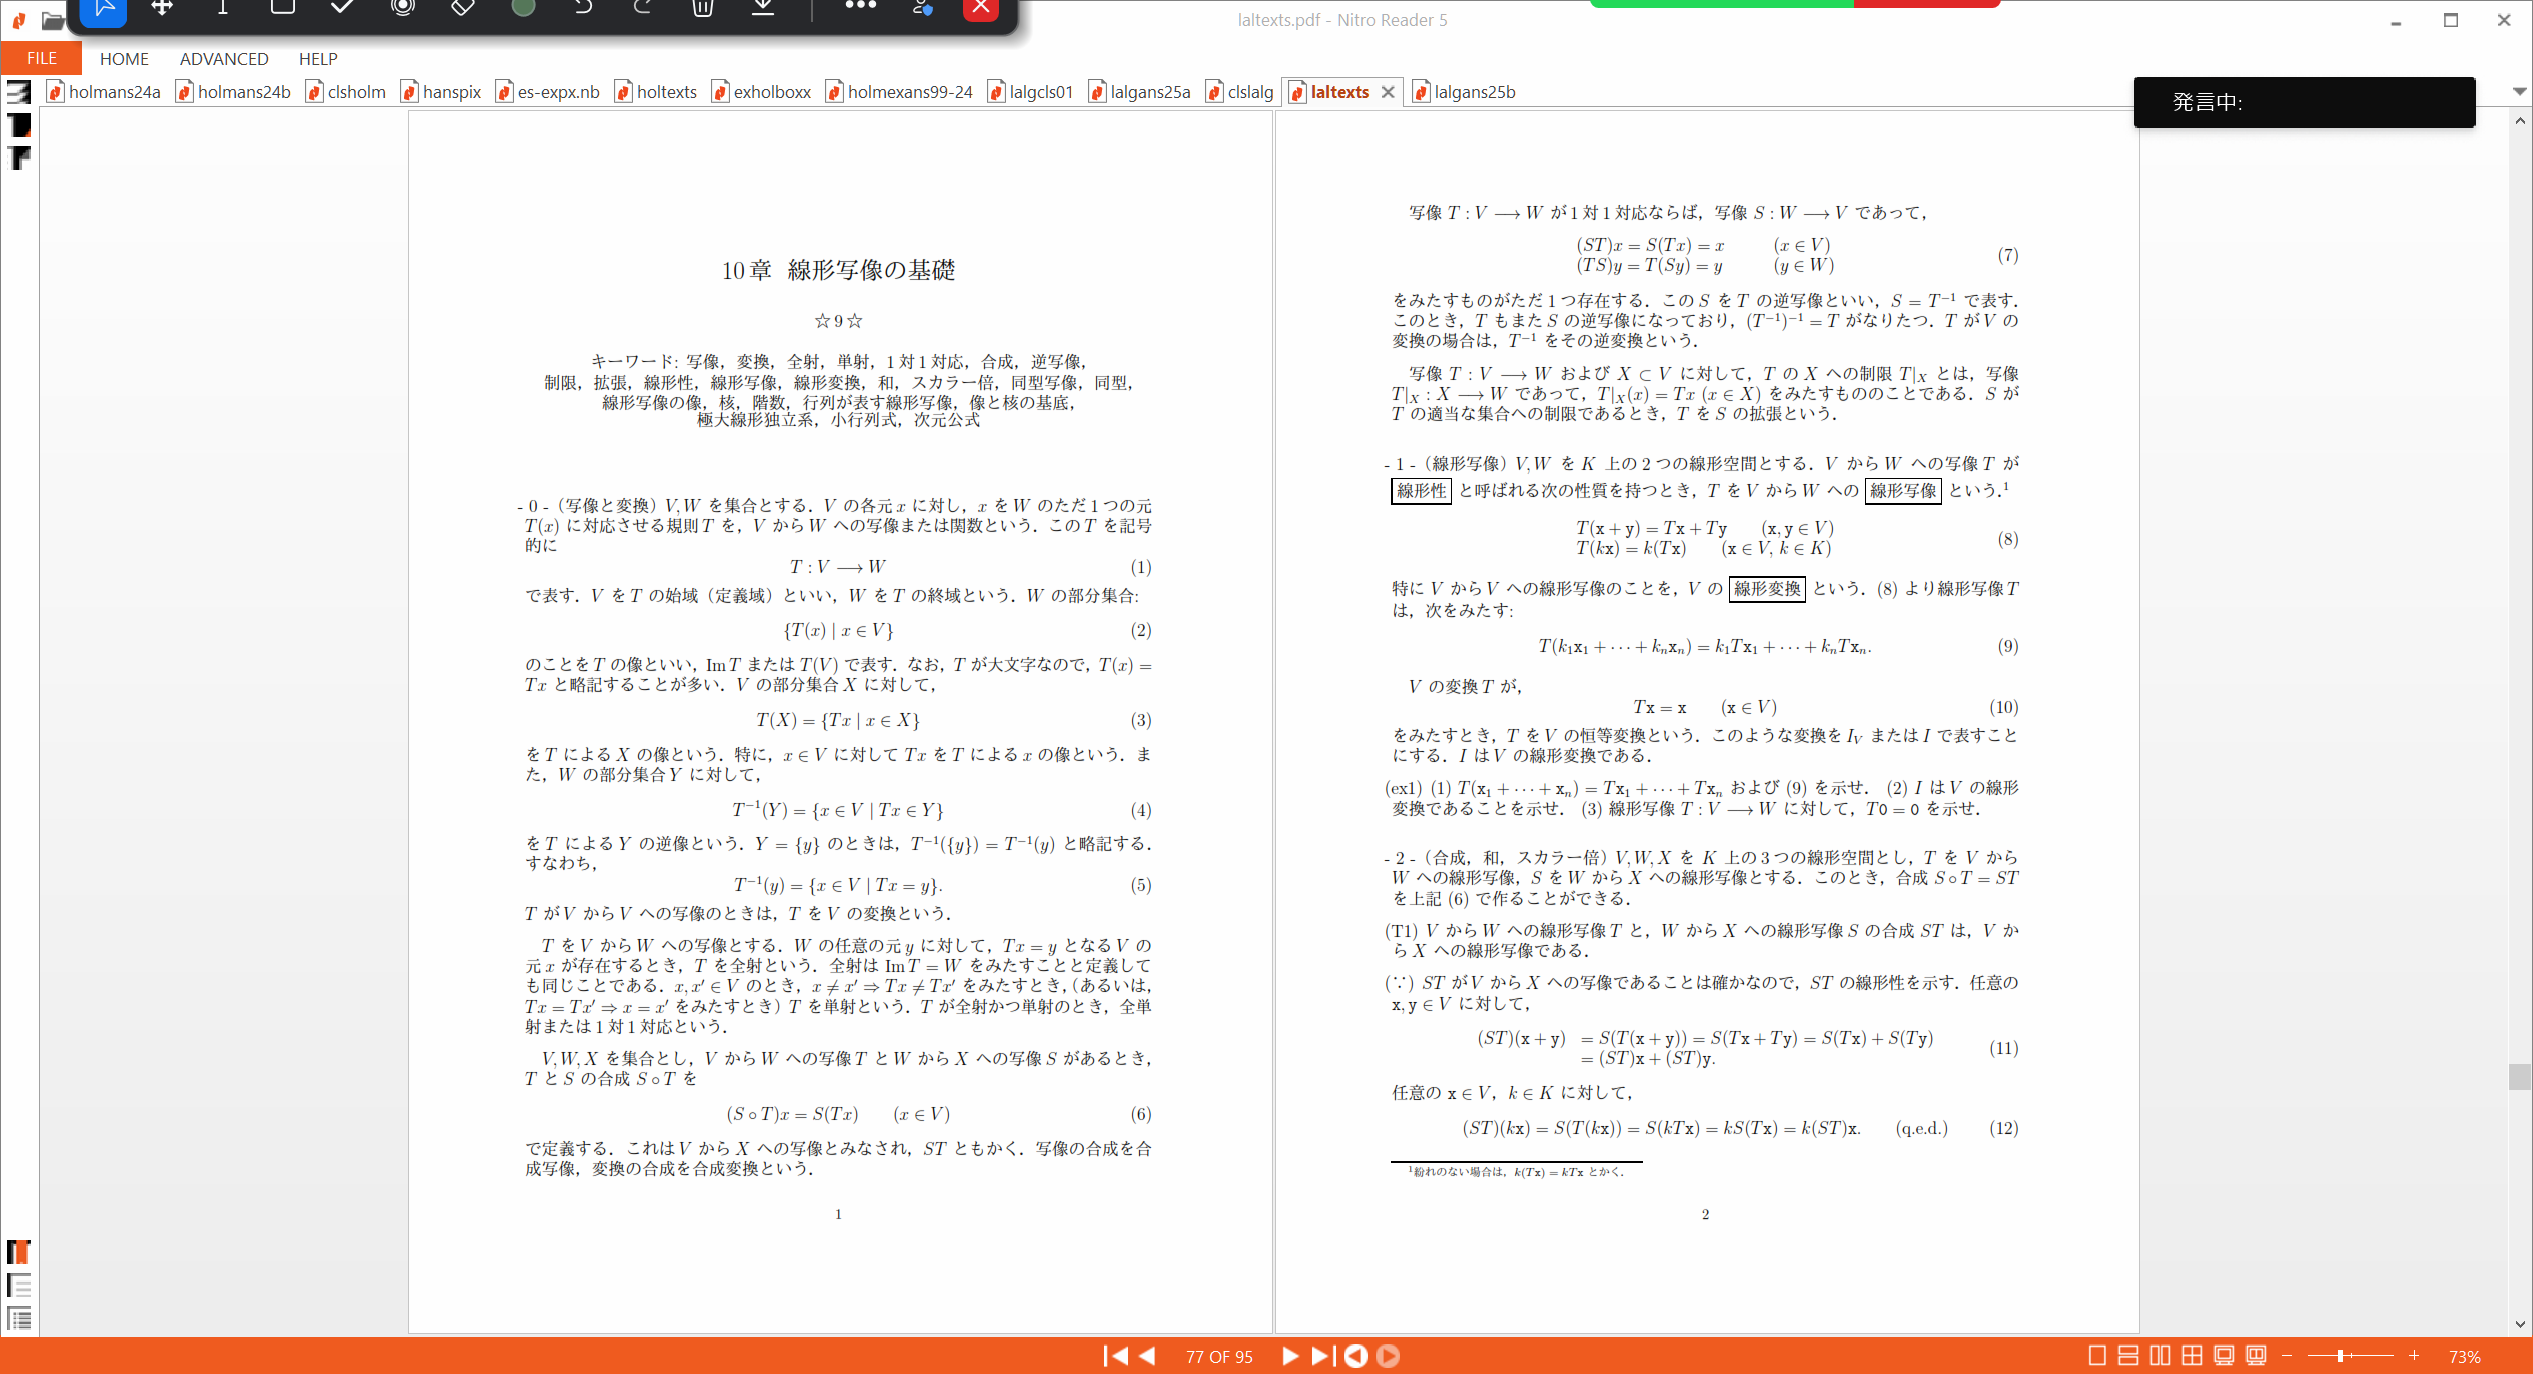Click the top-left stacked lines sidebar icon

point(19,93)
